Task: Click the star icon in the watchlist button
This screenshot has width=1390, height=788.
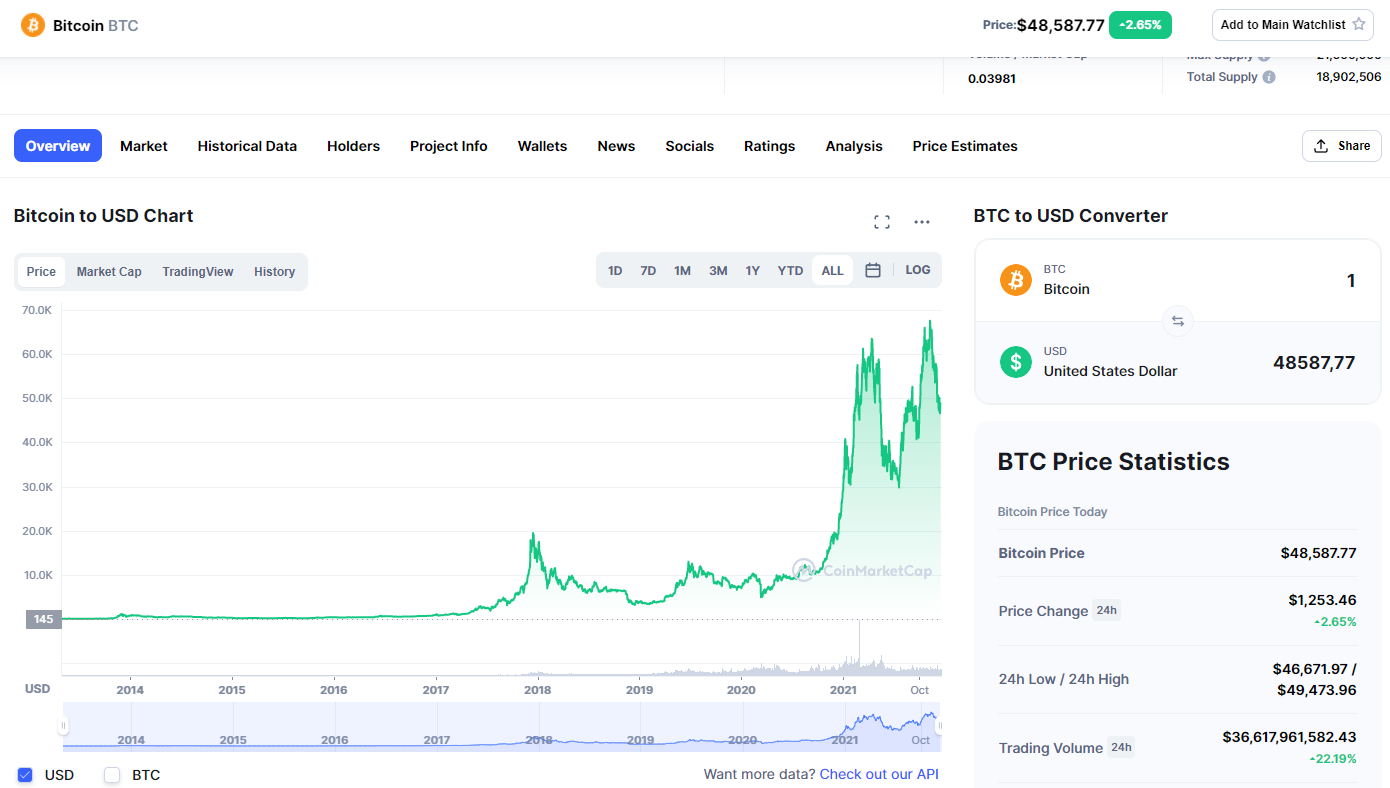Action: click(1358, 24)
